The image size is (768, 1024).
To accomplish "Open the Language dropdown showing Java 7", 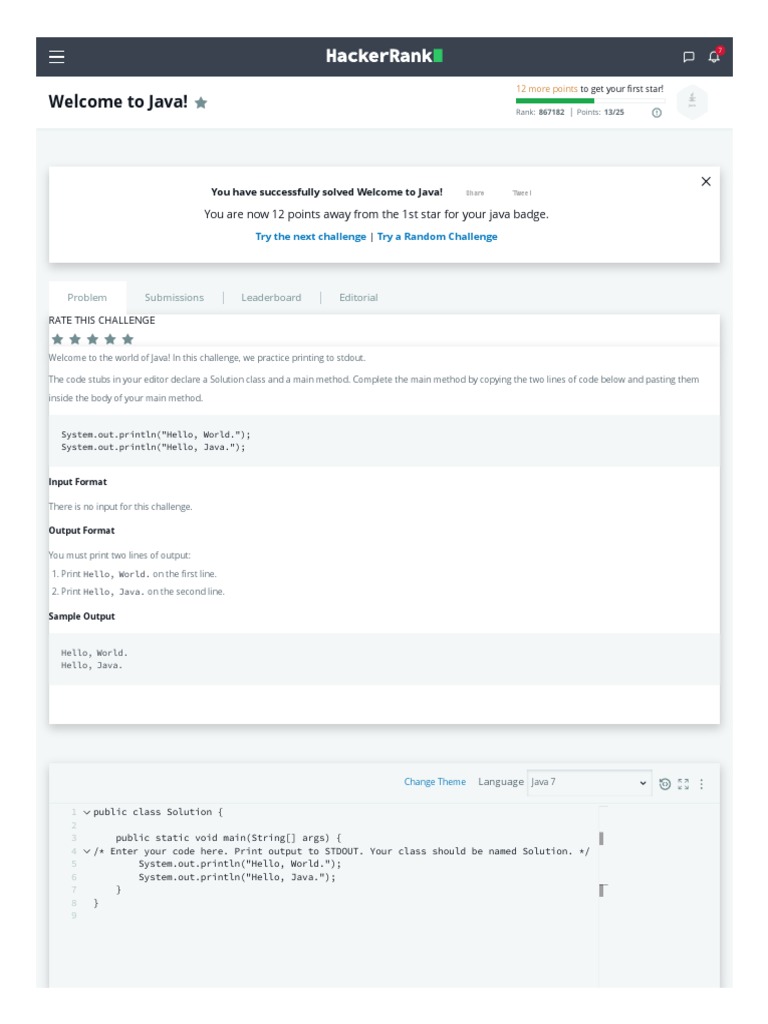I will click(x=590, y=782).
